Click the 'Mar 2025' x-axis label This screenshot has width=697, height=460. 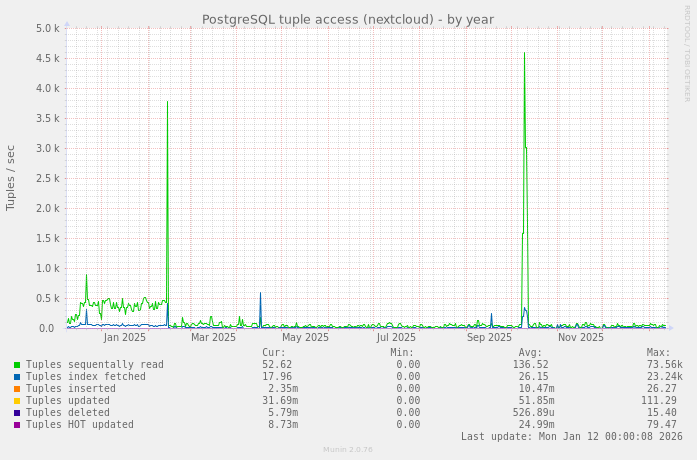(213, 337)
